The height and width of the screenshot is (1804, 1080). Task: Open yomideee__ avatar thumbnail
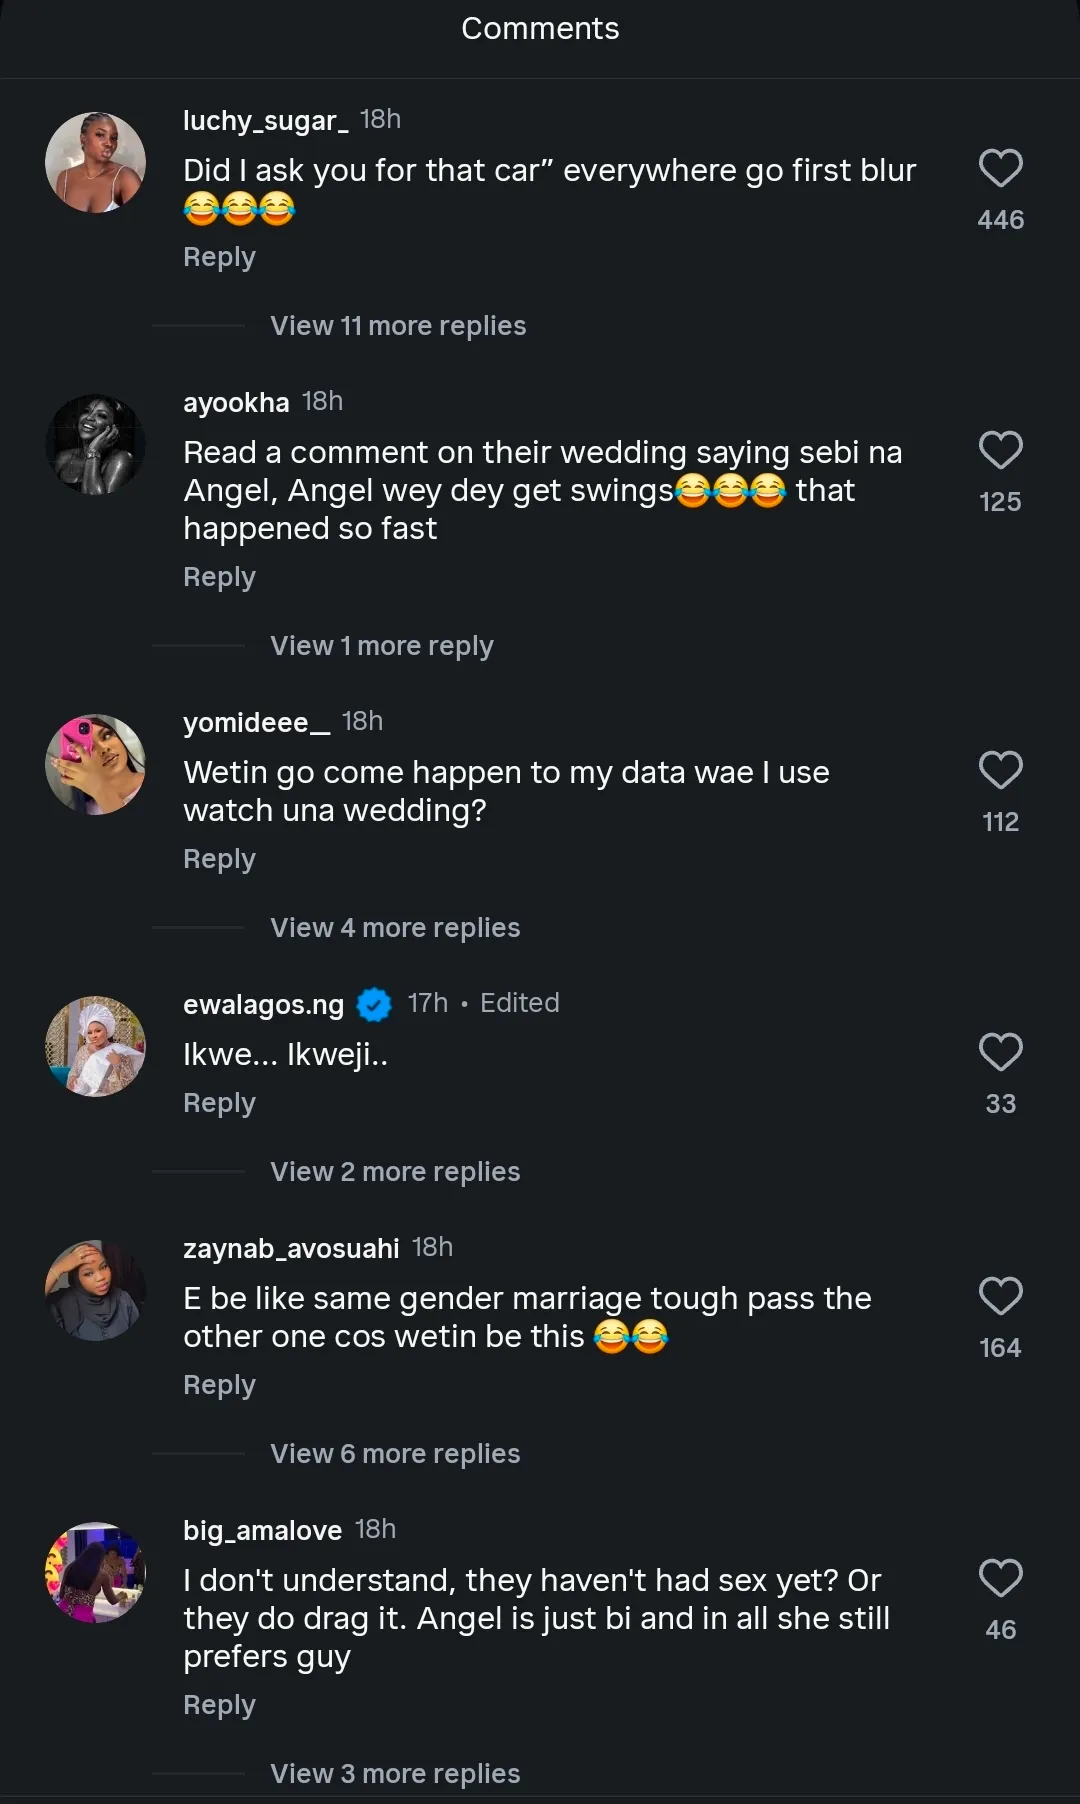point(95,764)
